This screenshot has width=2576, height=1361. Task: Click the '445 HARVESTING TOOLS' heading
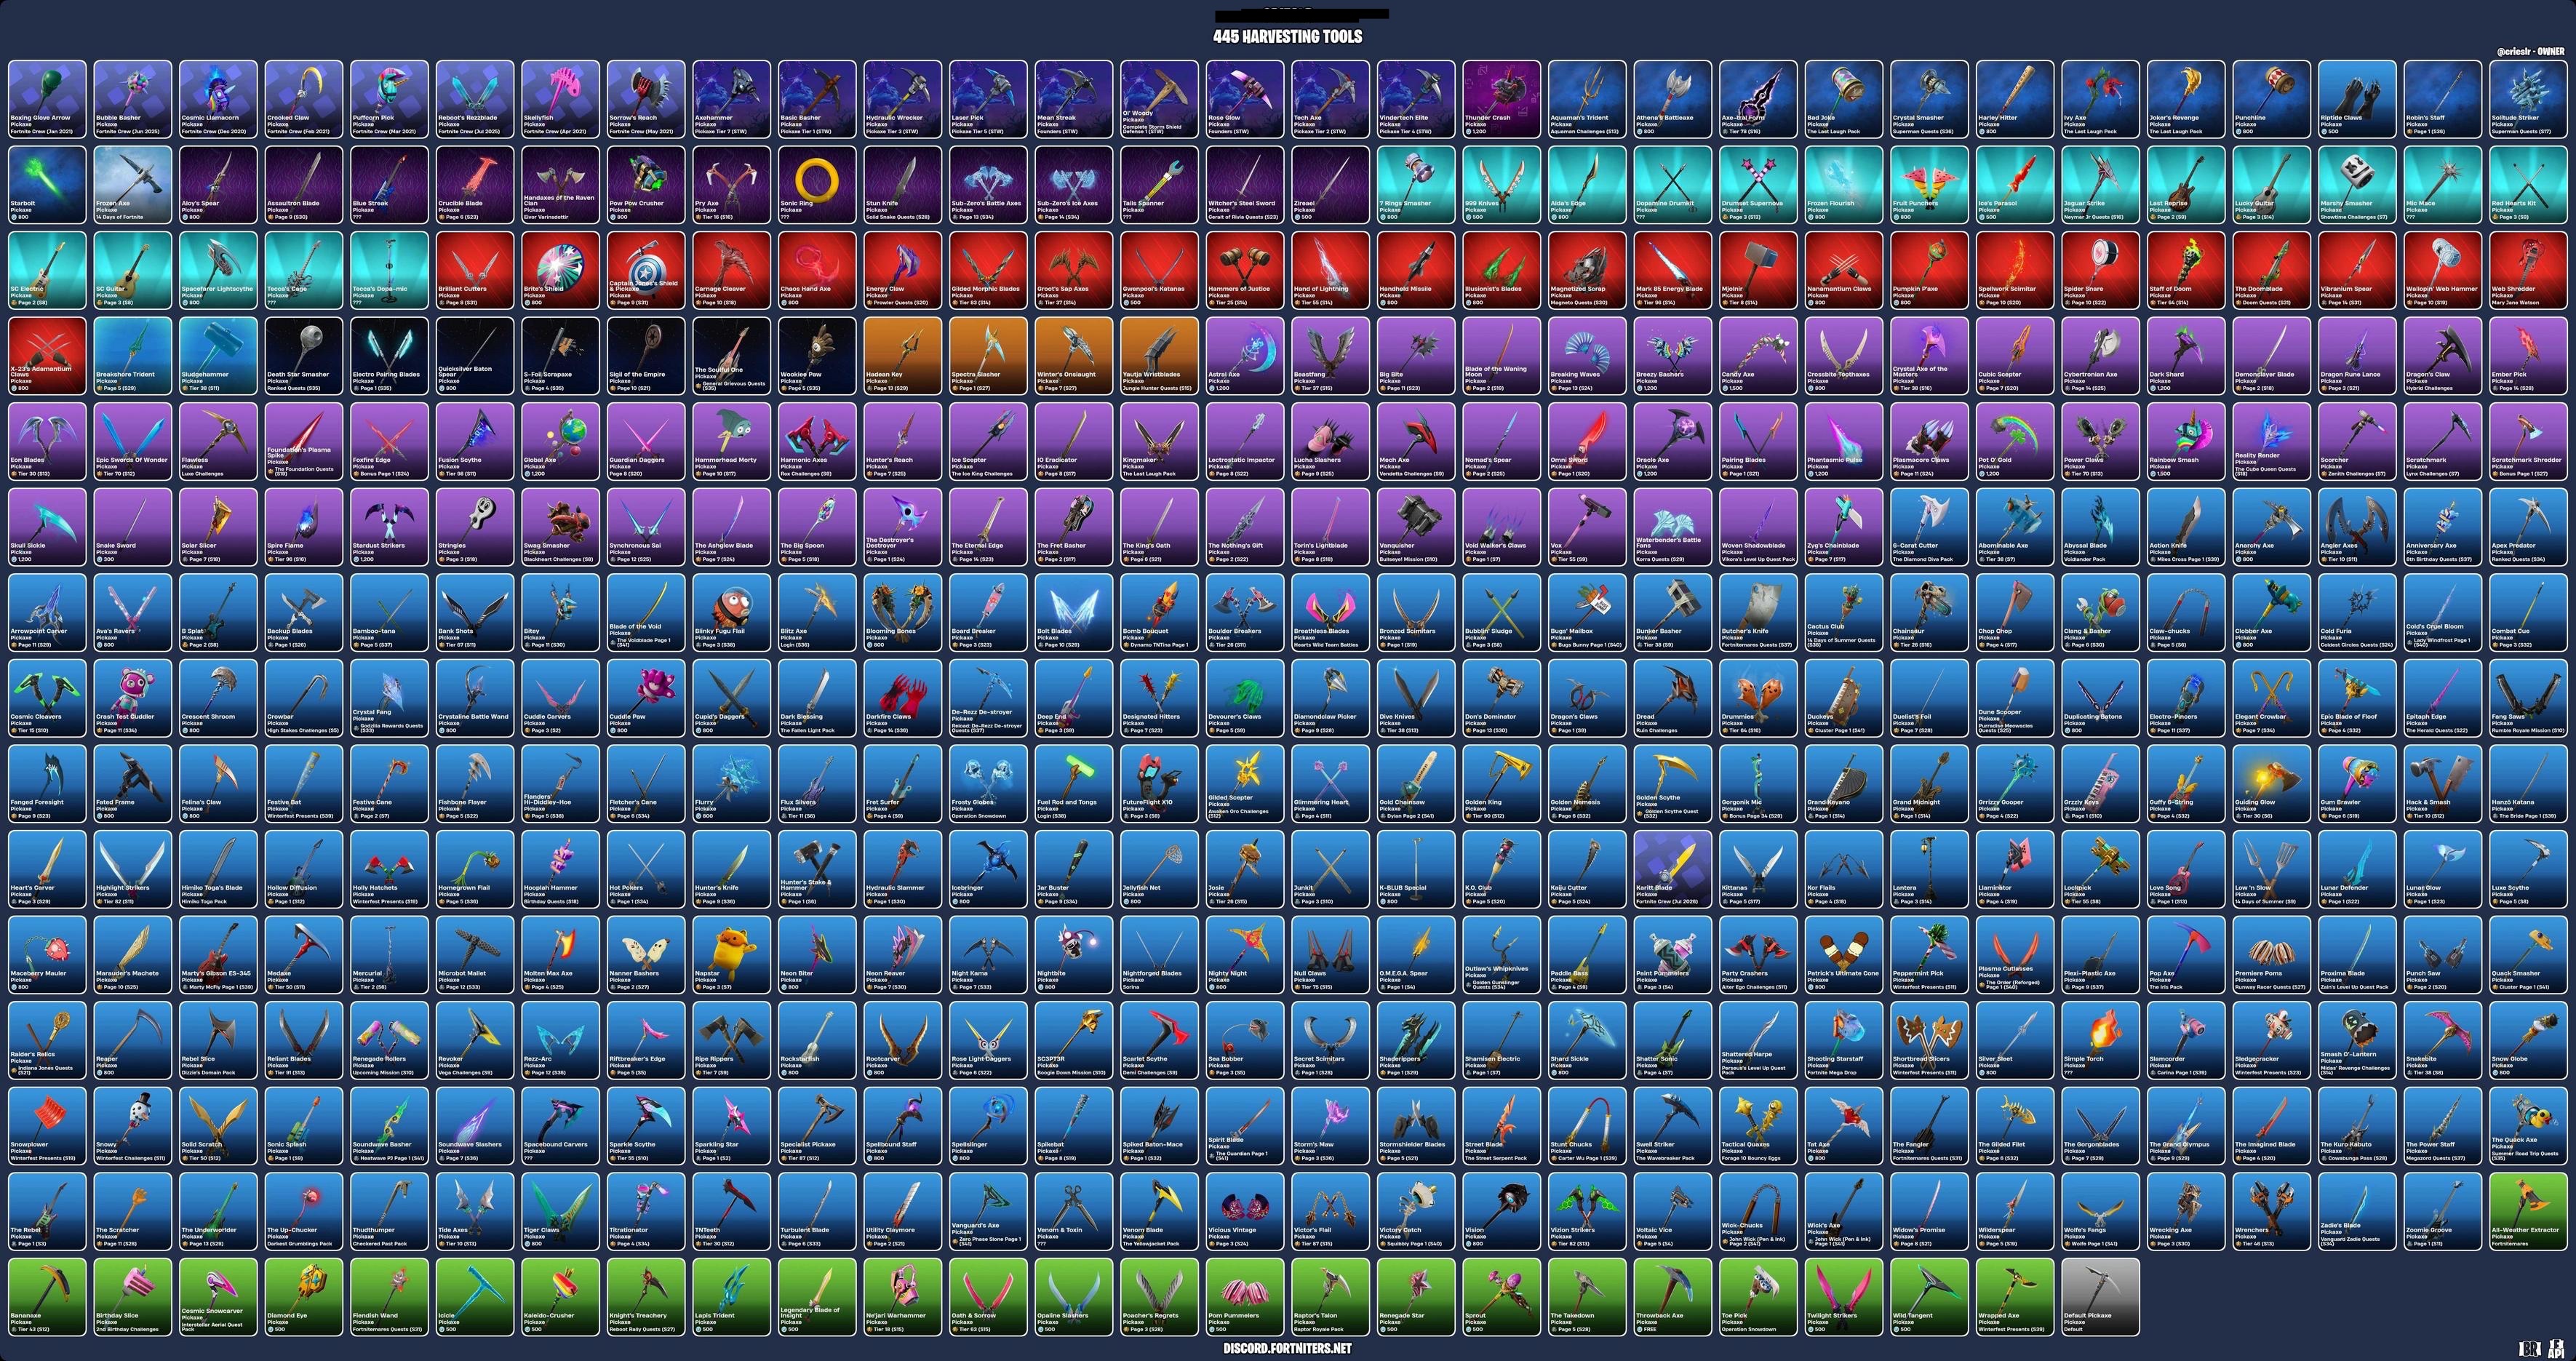click(1288, 36)
